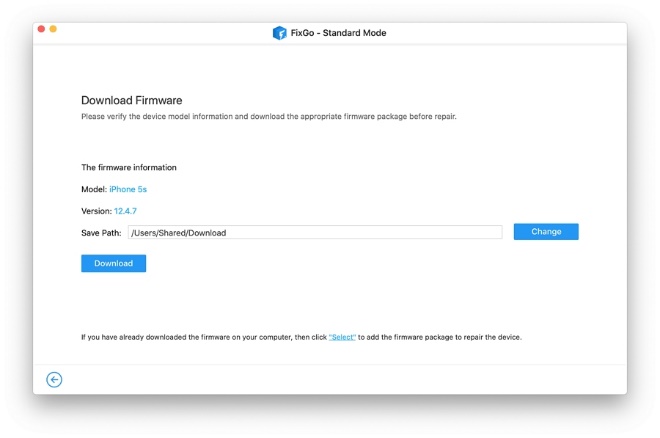The image size is (660, 438).
Task: Minimize the window using the yellow button
Action: point(53,29)
